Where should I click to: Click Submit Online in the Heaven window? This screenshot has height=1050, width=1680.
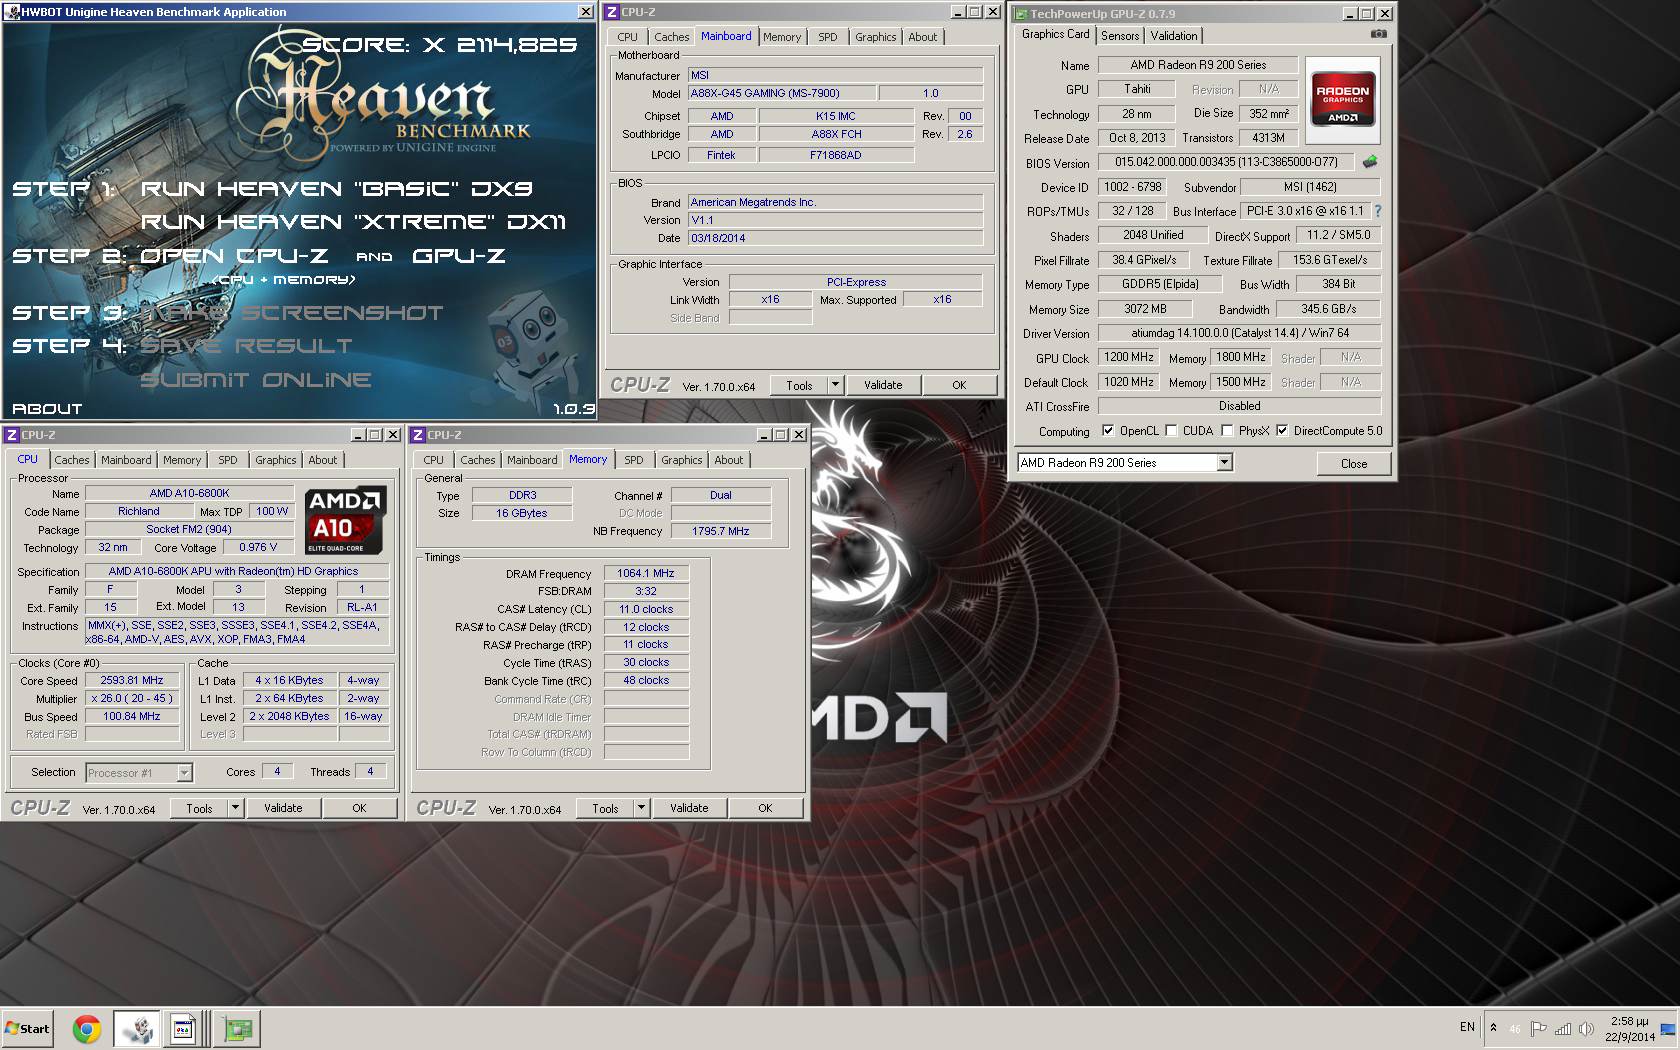[x=255, y=379]
